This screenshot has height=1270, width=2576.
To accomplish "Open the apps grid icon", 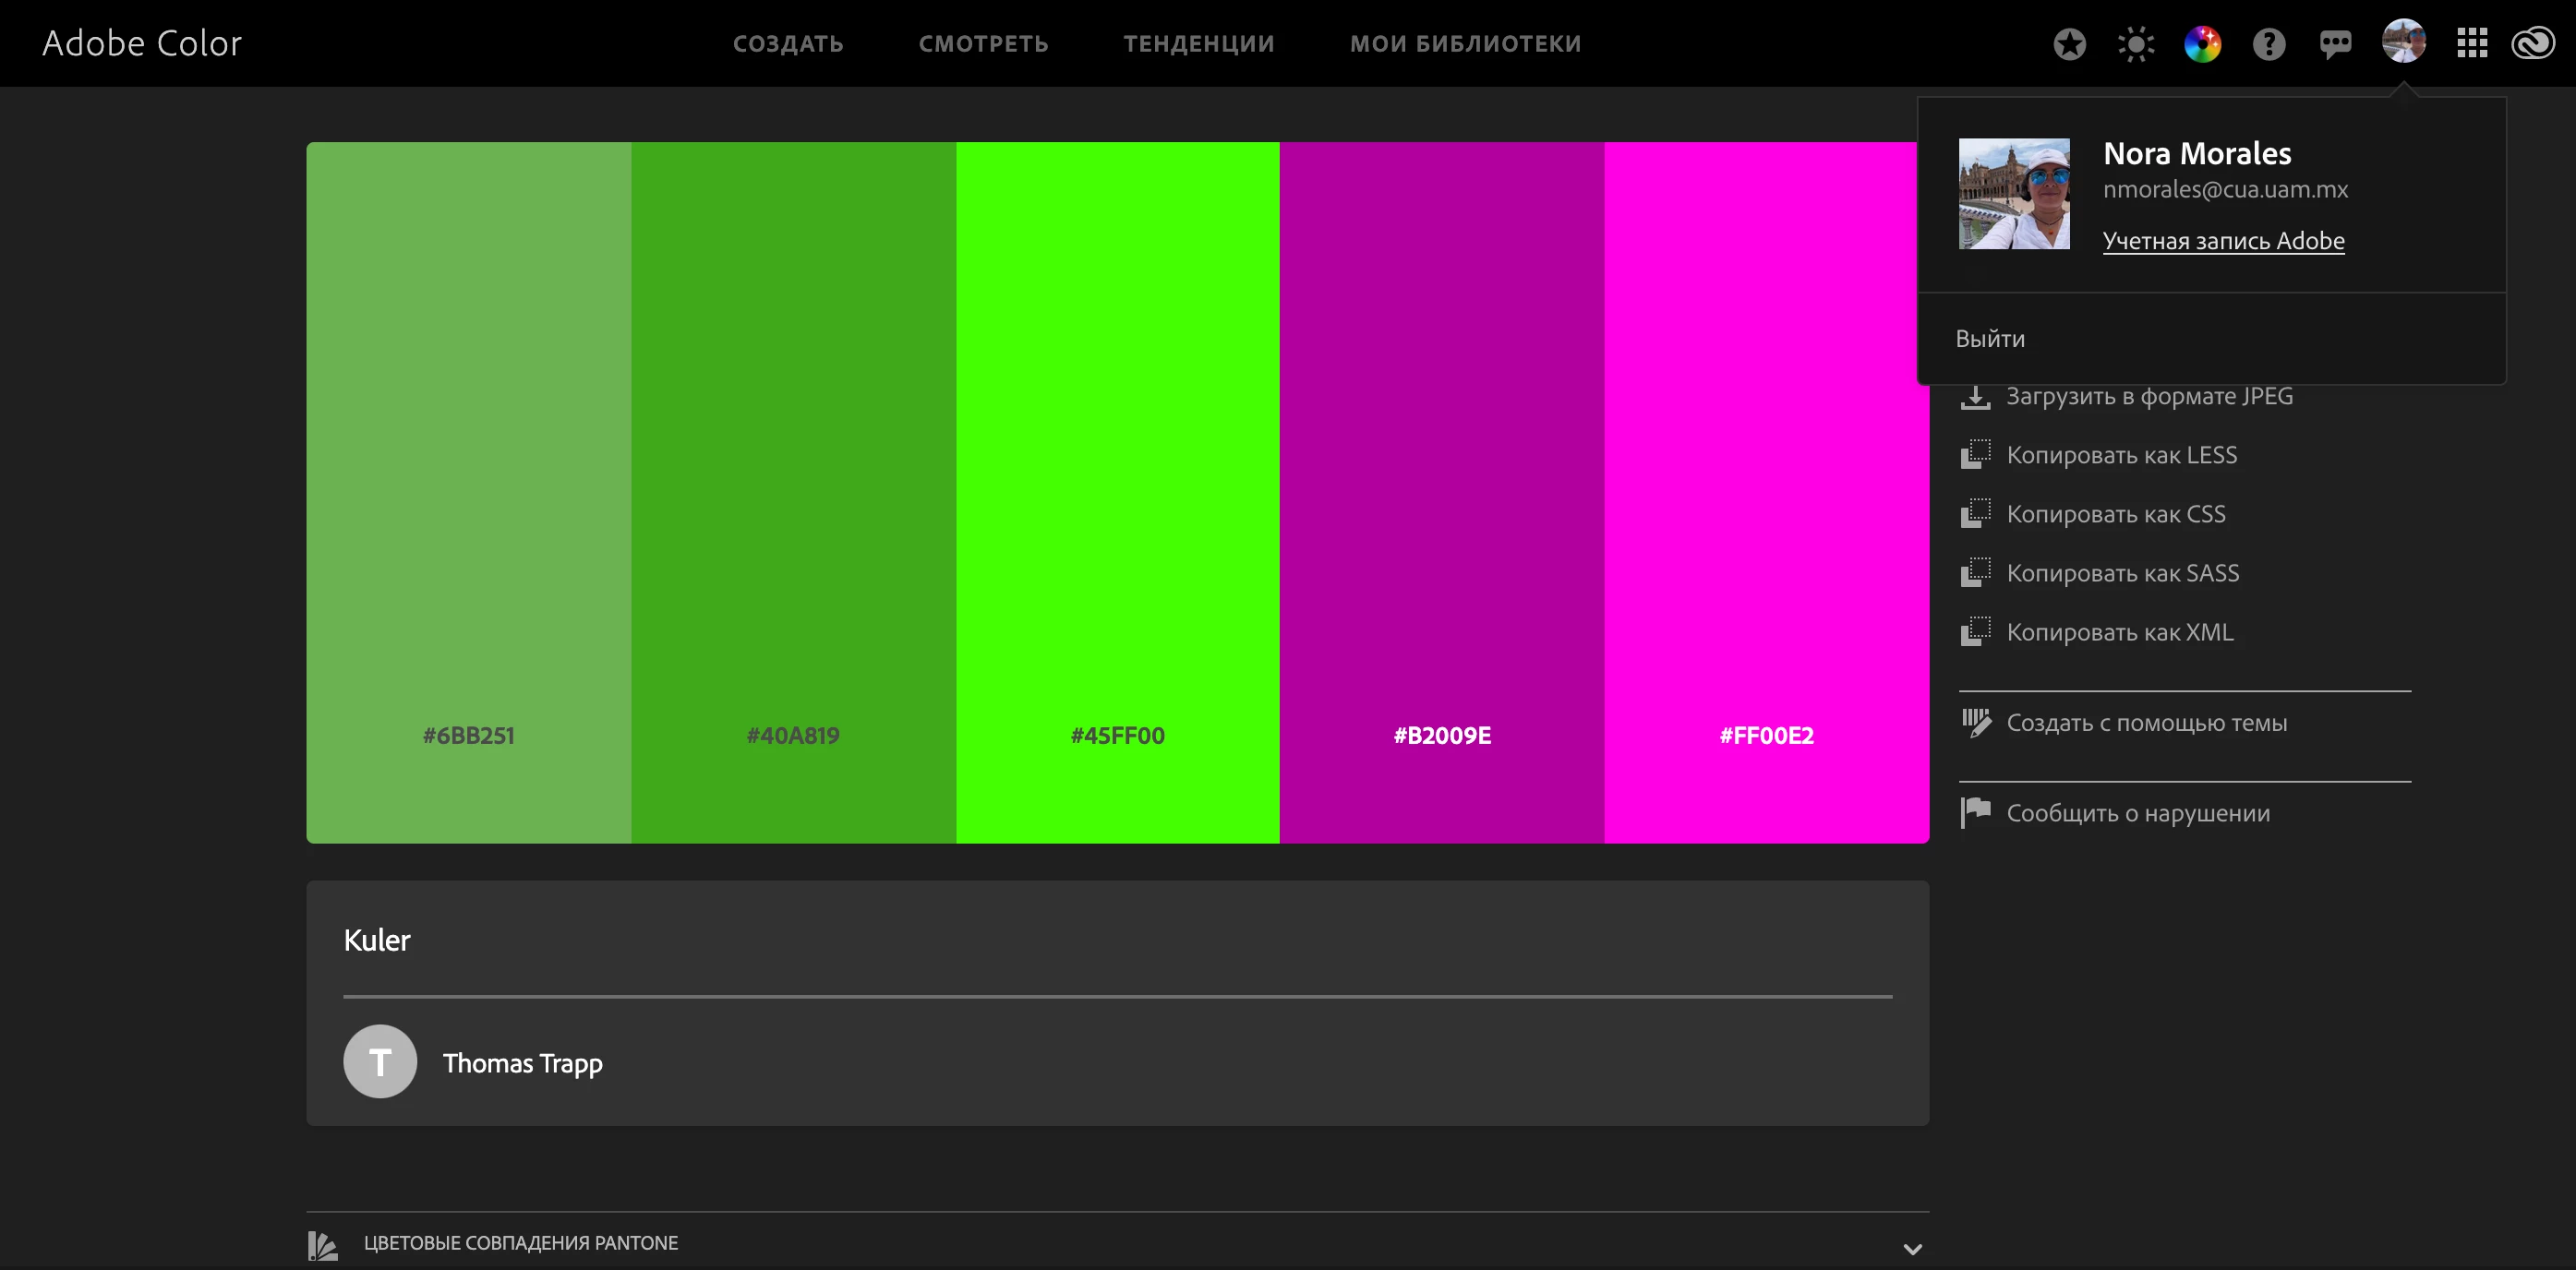I will pos(2472,44).
